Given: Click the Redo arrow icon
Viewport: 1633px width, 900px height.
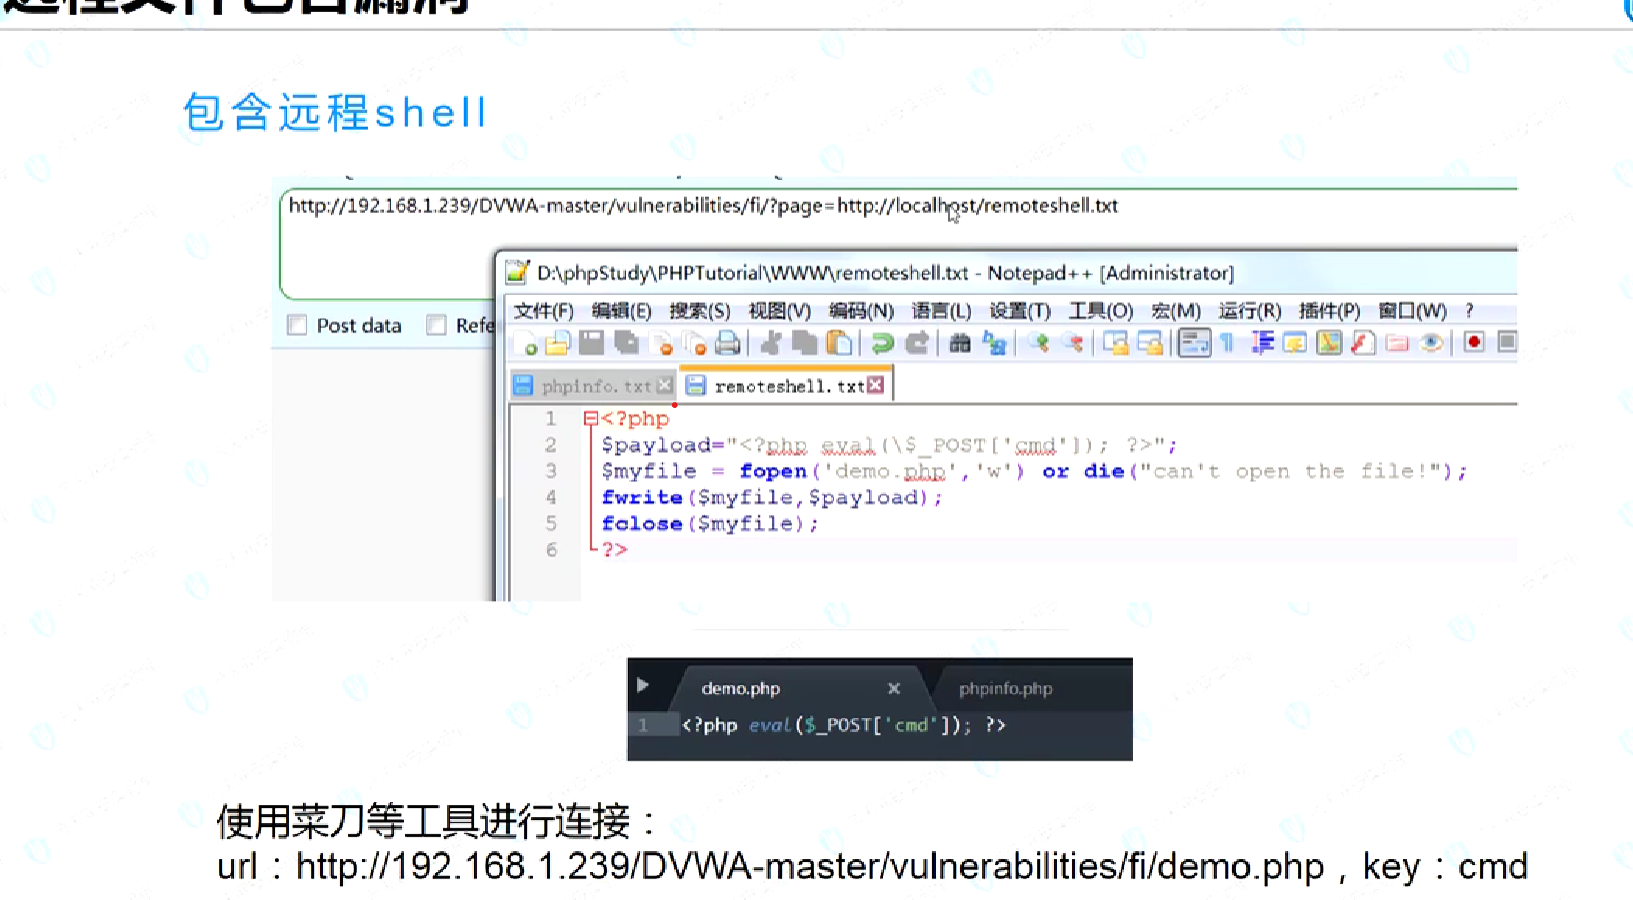Looking at the screenshot, I should point(917,344).
